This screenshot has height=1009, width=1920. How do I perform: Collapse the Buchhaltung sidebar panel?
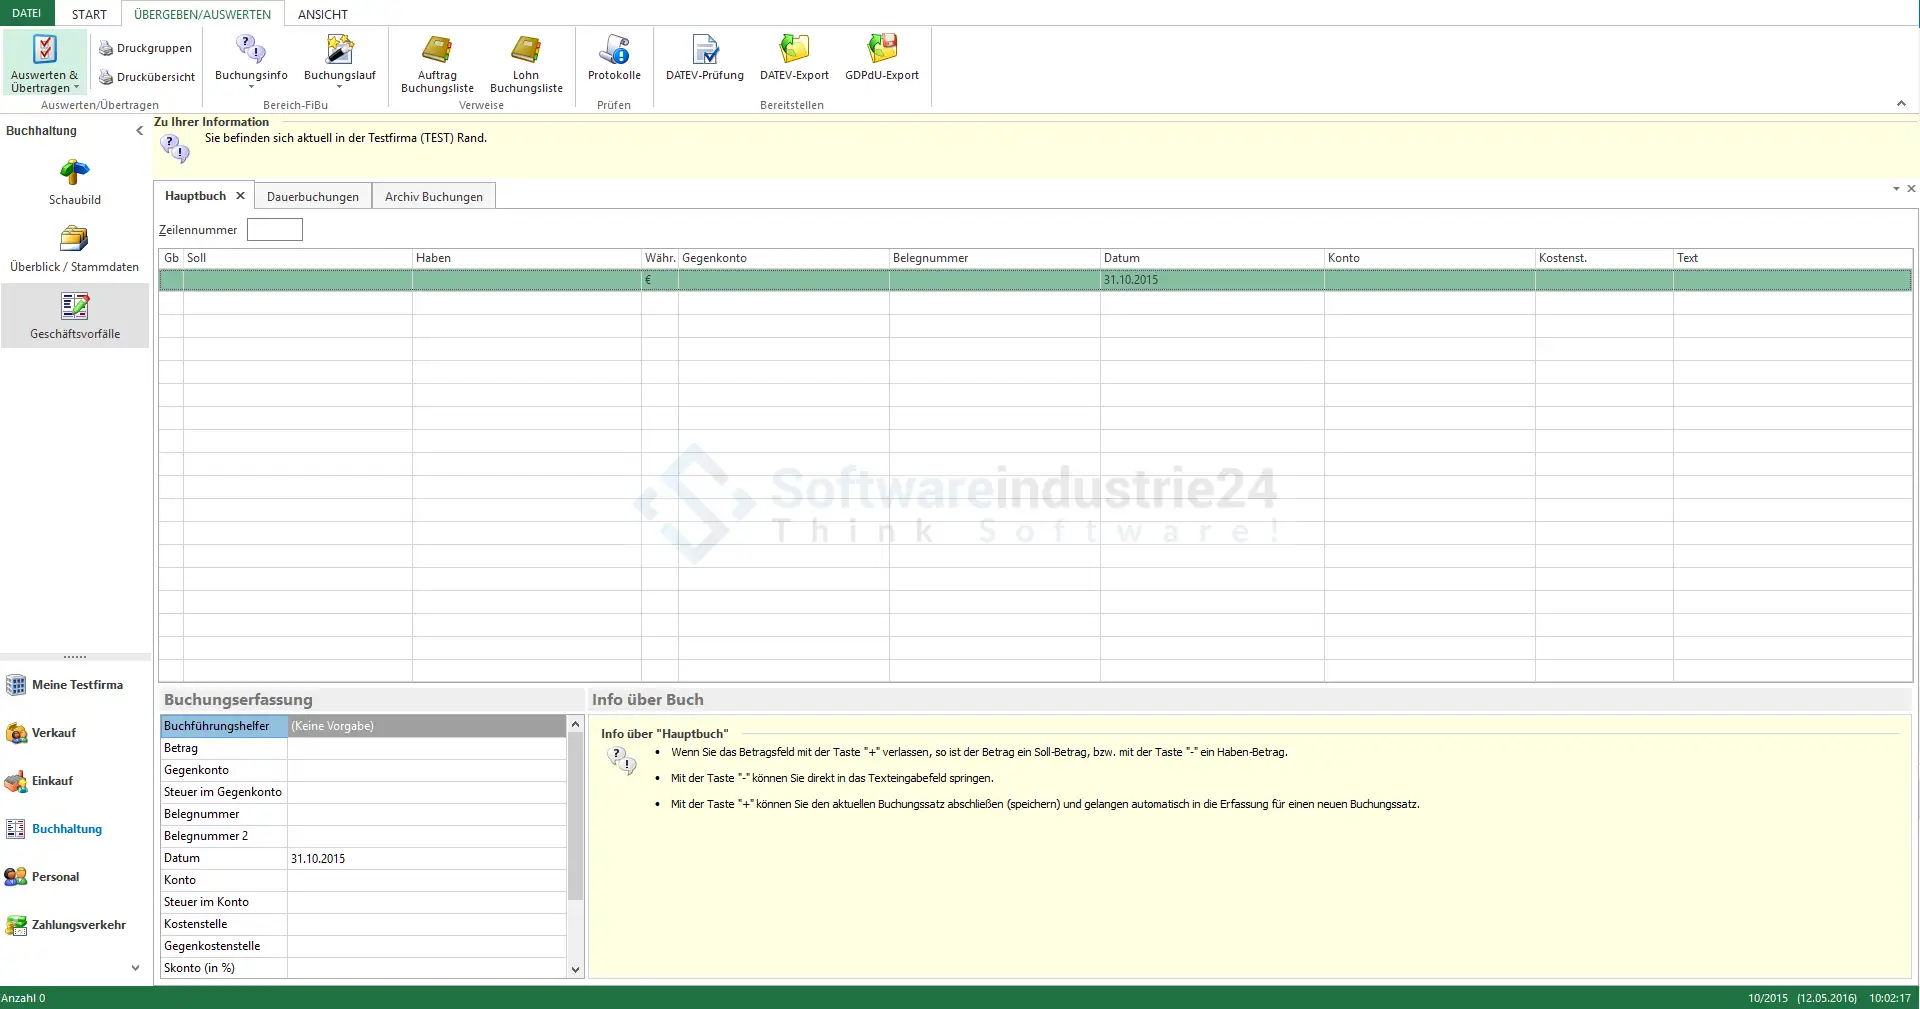(x=139, y=131)
